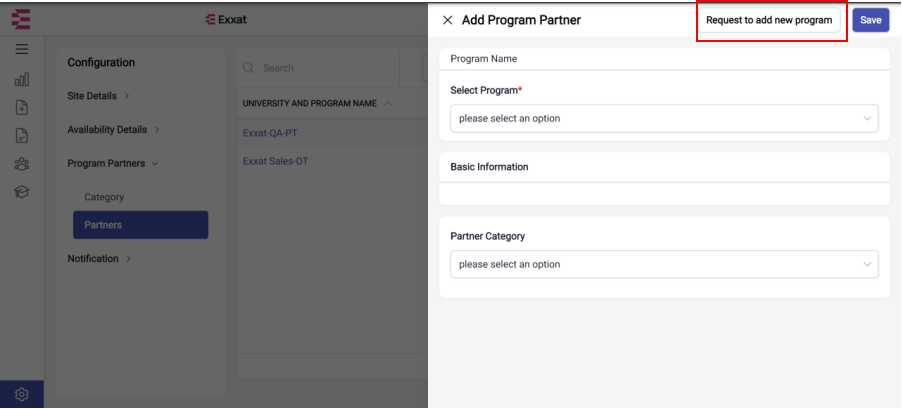Click the add document sidebar icon
The width and height of the screenshot is (902, 409).
[22, 108]
